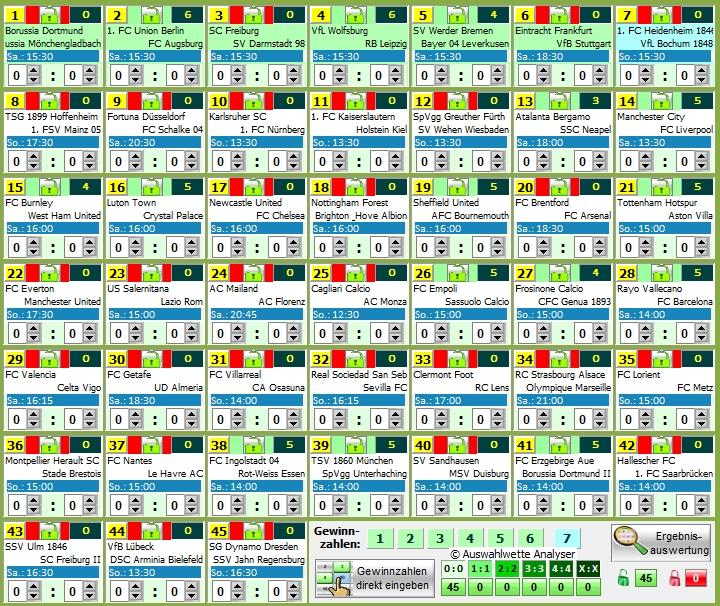Toggle the lock on match 2 Union Berlin
The width and height of the screenshot is (720, 606).
coord(151,16)
